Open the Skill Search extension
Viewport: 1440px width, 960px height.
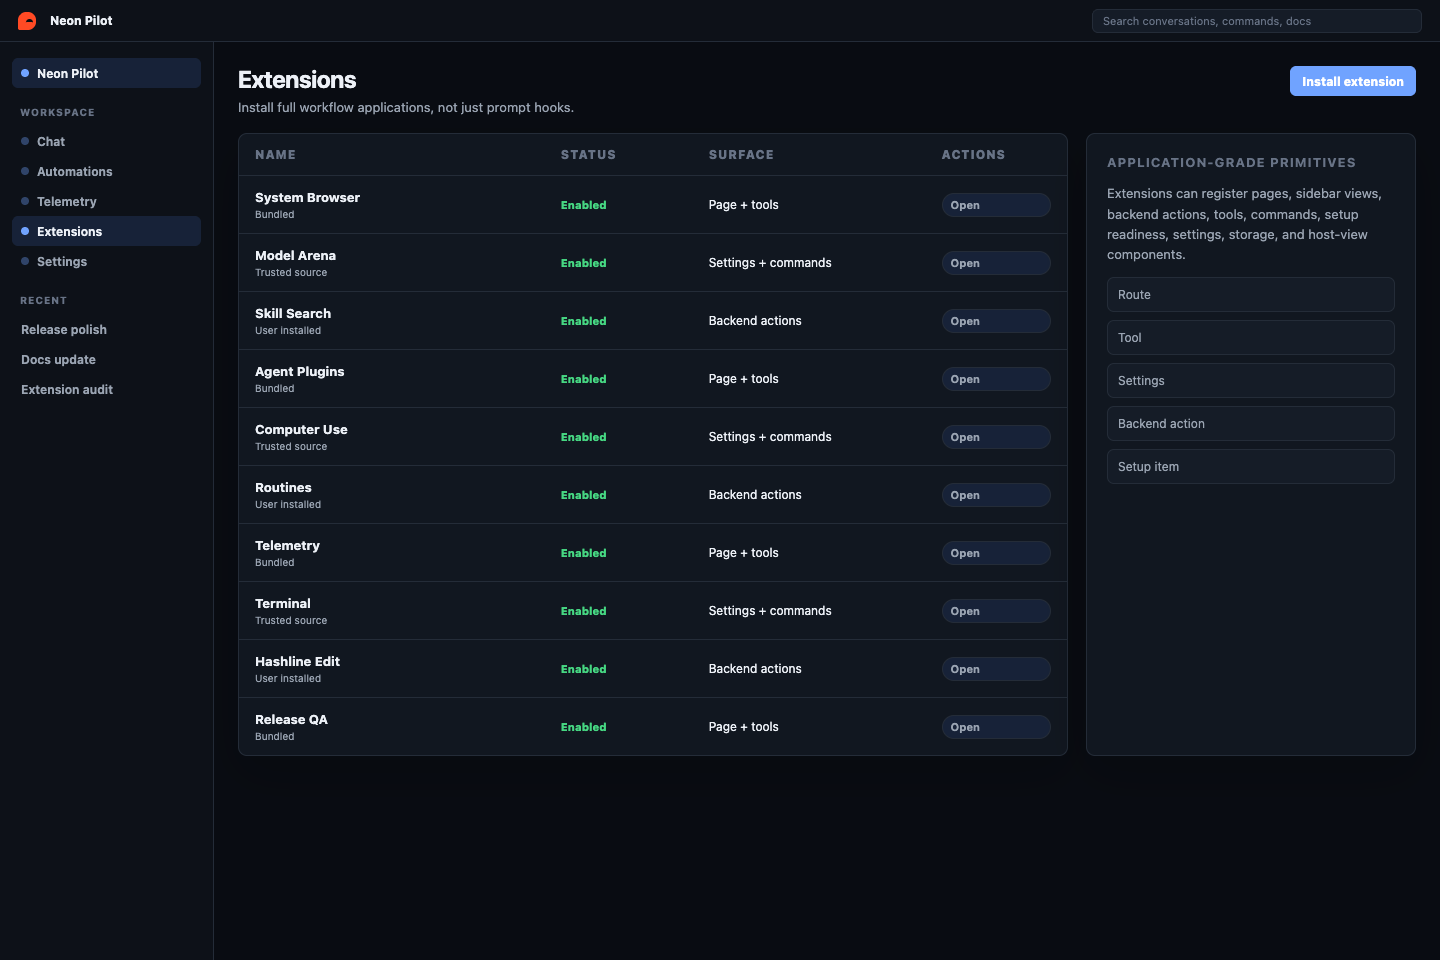click(x=996, y=321)
